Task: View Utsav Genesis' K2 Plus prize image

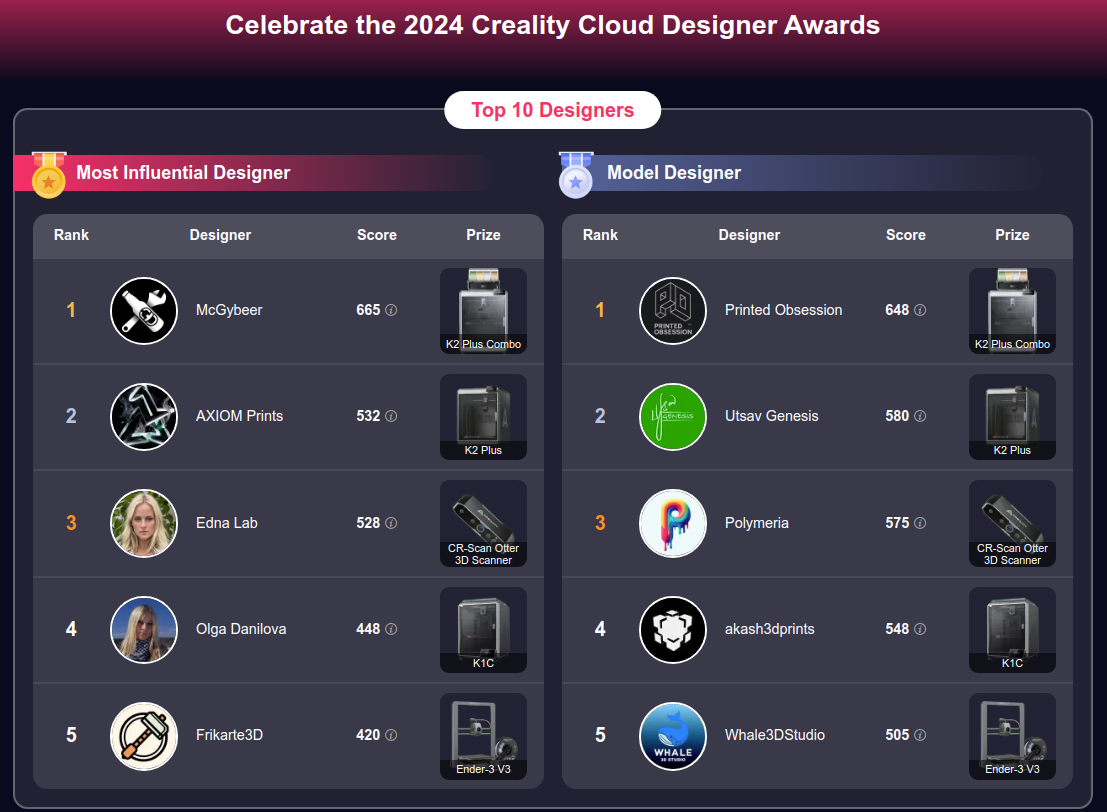Action: tap(1012, 417)
